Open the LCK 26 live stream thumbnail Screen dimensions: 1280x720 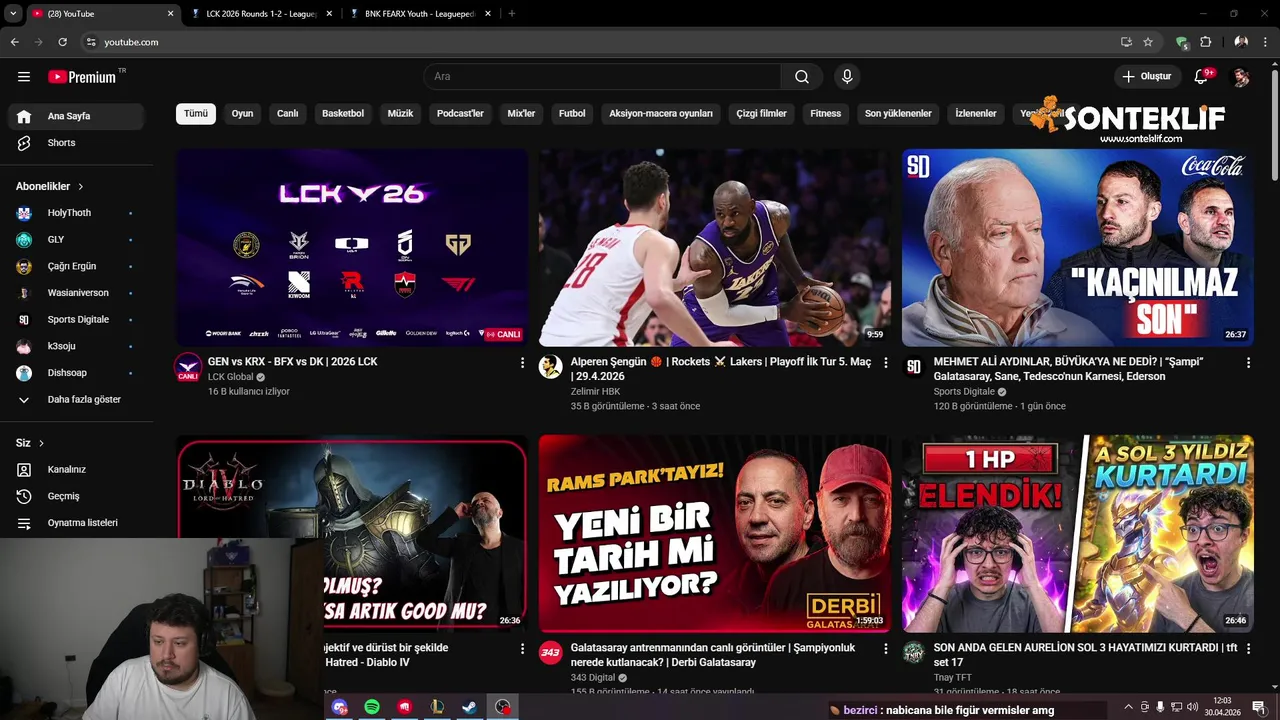(352, 248)
